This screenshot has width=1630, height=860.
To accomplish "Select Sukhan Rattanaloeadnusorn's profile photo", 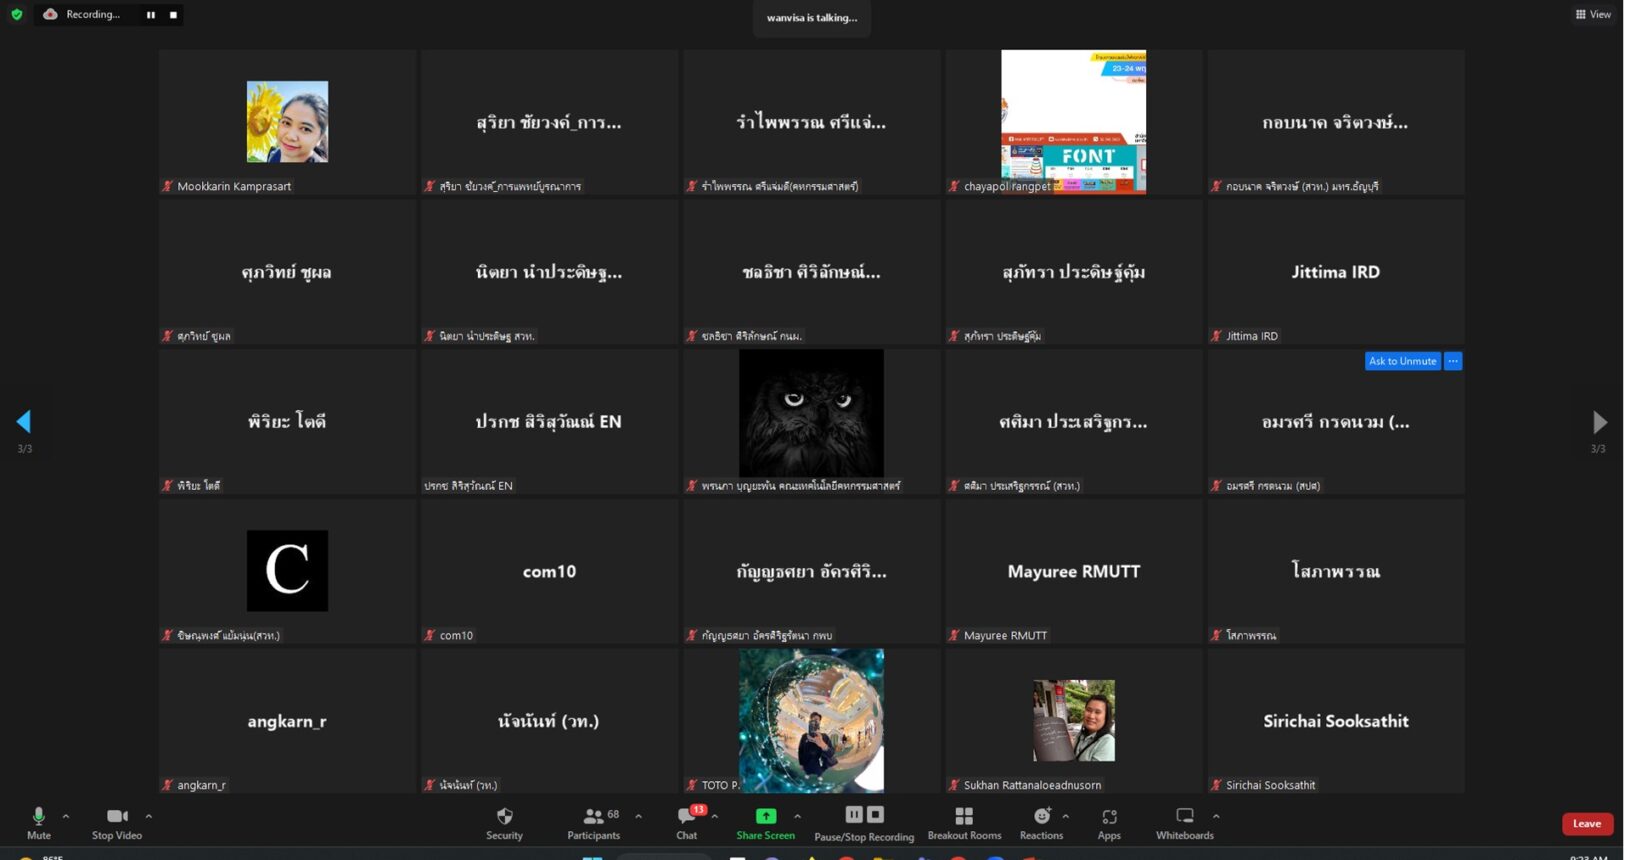I will click(x=1073, y=721).
